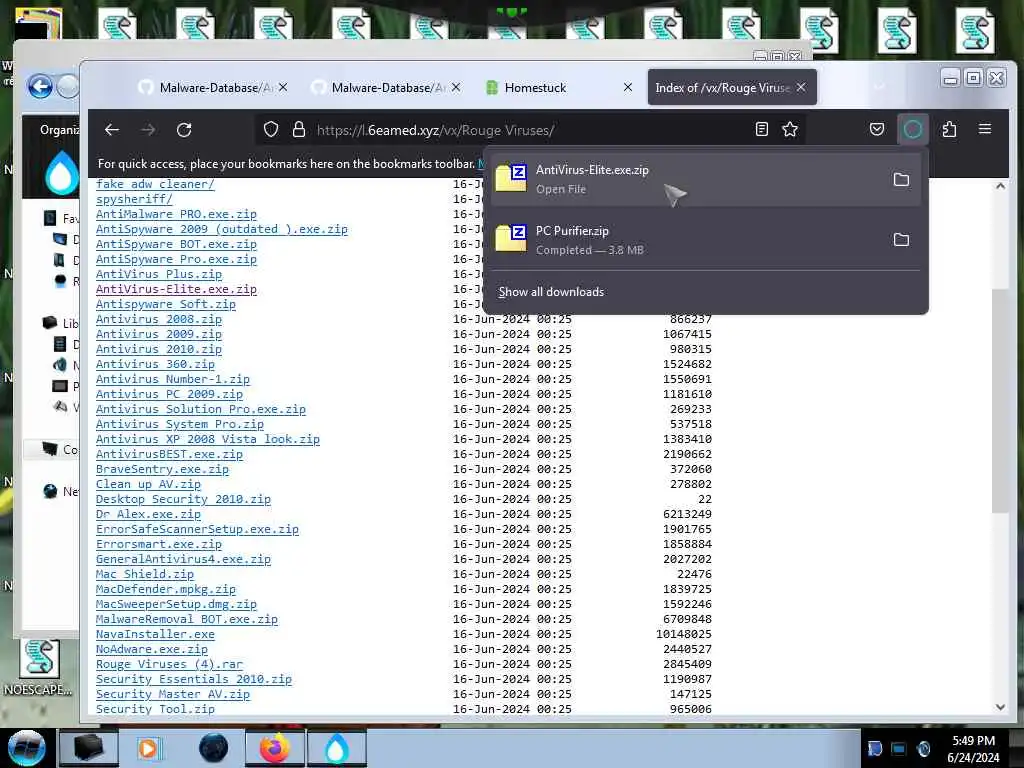
Task: Download Desktop Security 2010.zip
Action: point(183,500)
